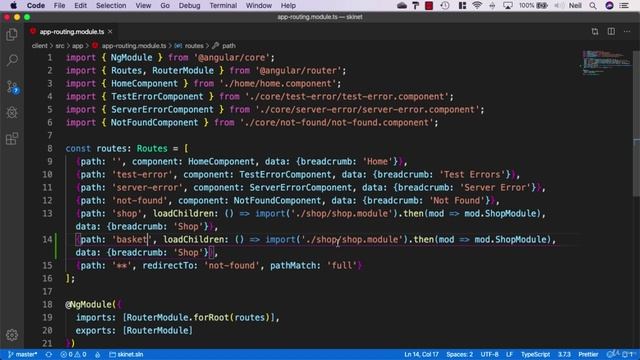The height and width of the screenshot is (360, 640).
Task: Click line number 14 in the gutter
Action: pos(47,240)
